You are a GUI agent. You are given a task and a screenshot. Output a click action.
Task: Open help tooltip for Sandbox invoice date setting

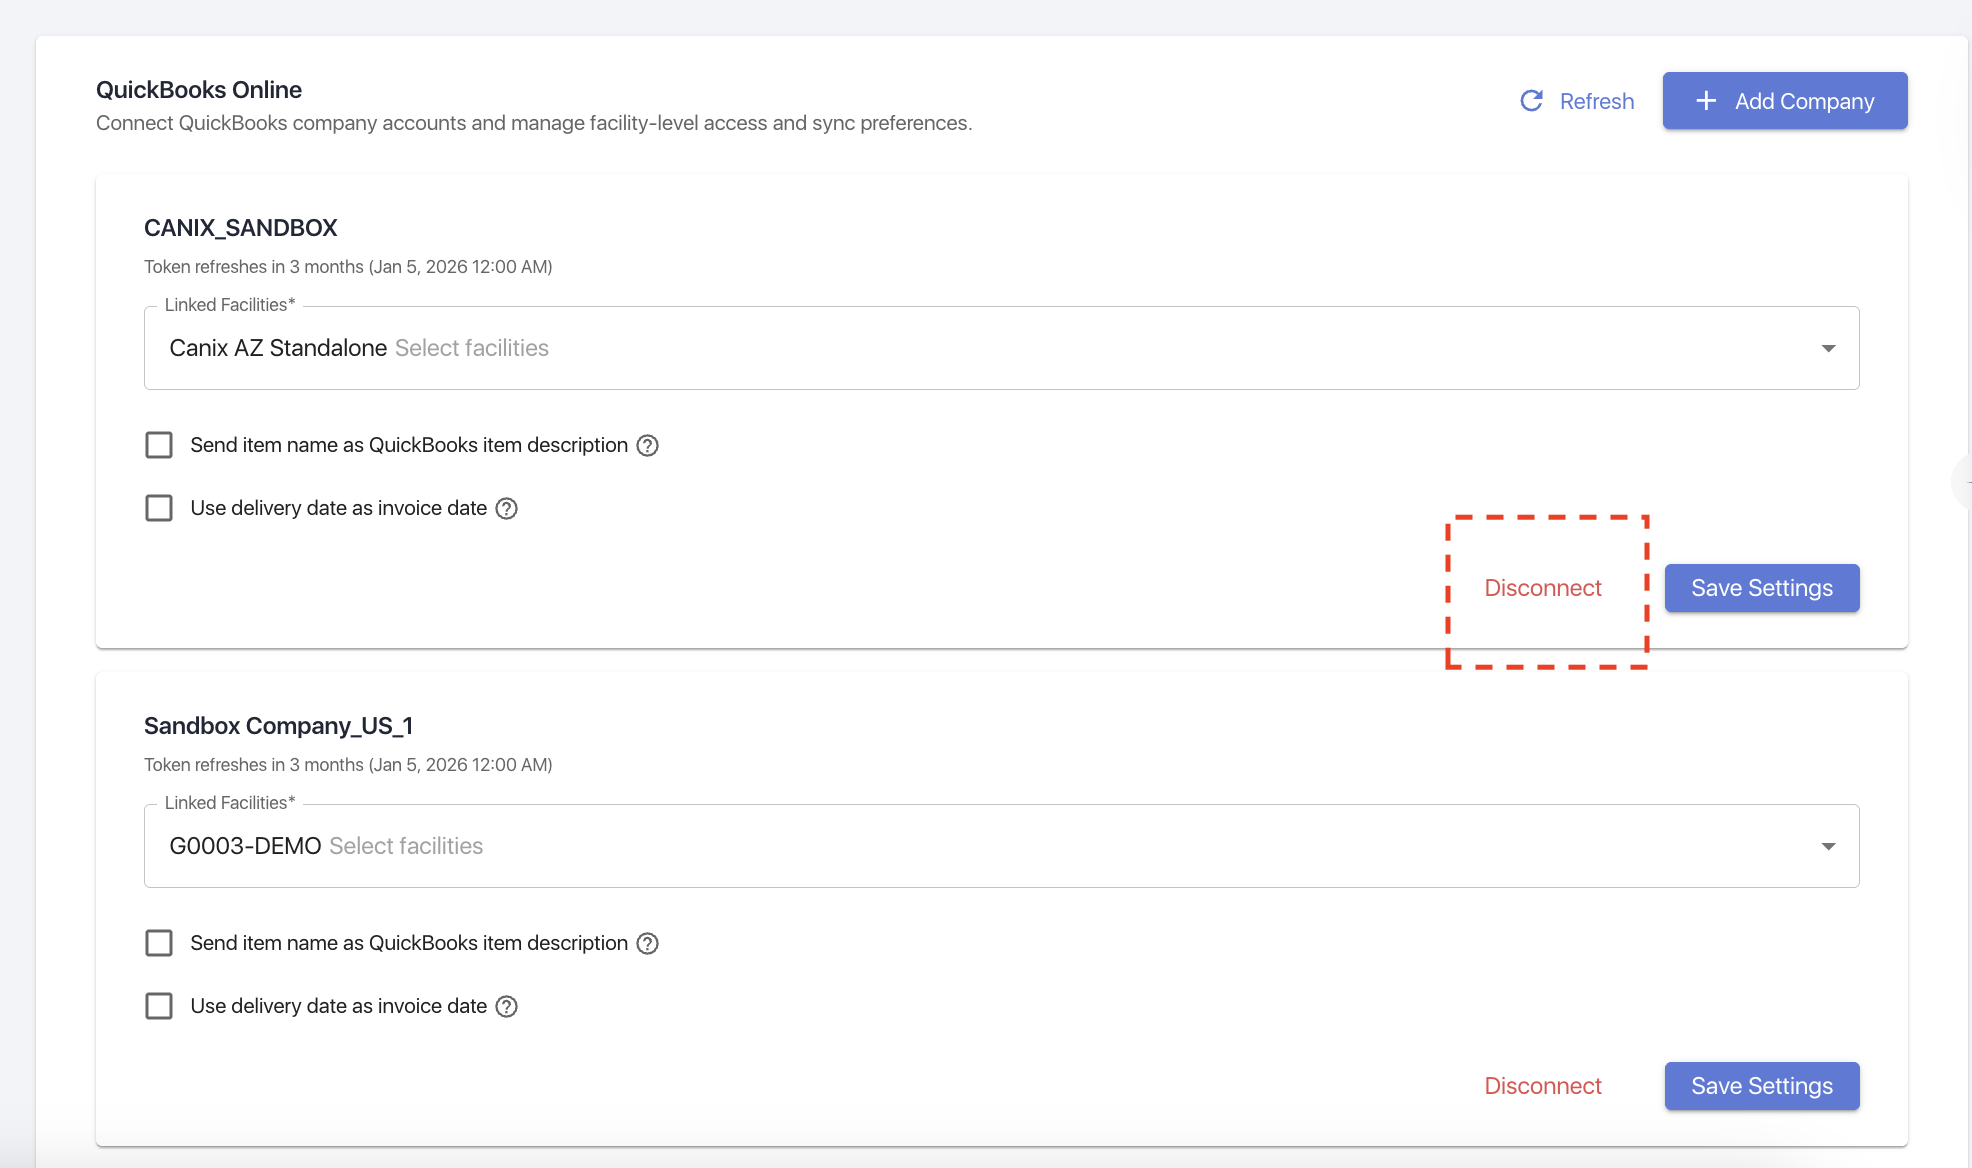click(x=507, y=1006)
